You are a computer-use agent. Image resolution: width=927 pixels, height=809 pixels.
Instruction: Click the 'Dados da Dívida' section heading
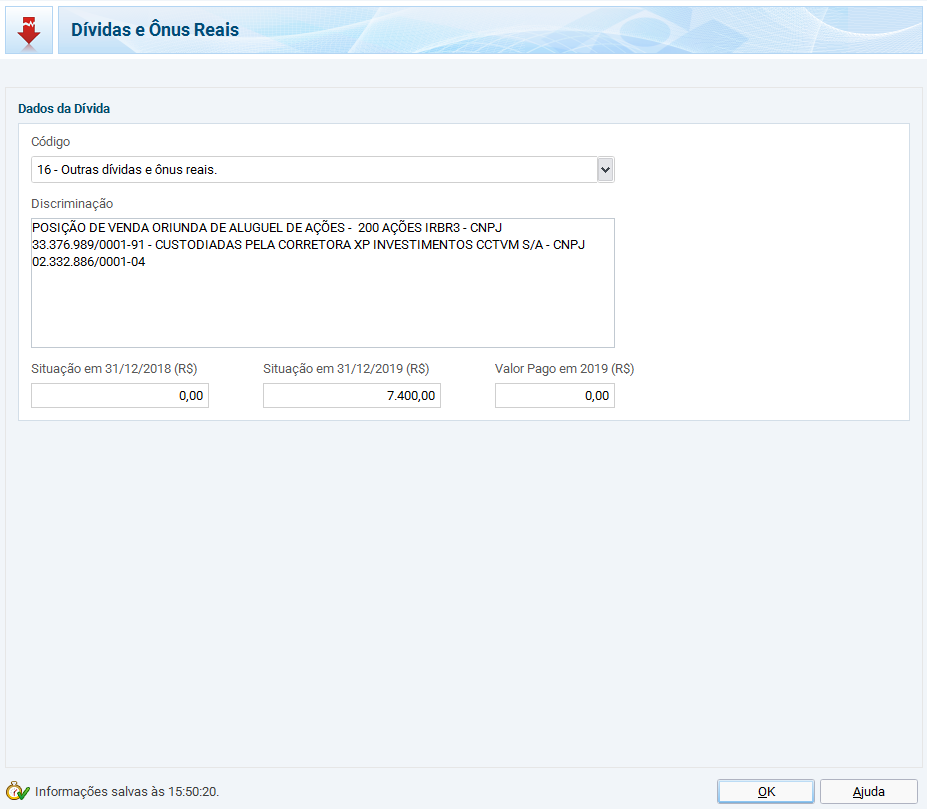64,108
